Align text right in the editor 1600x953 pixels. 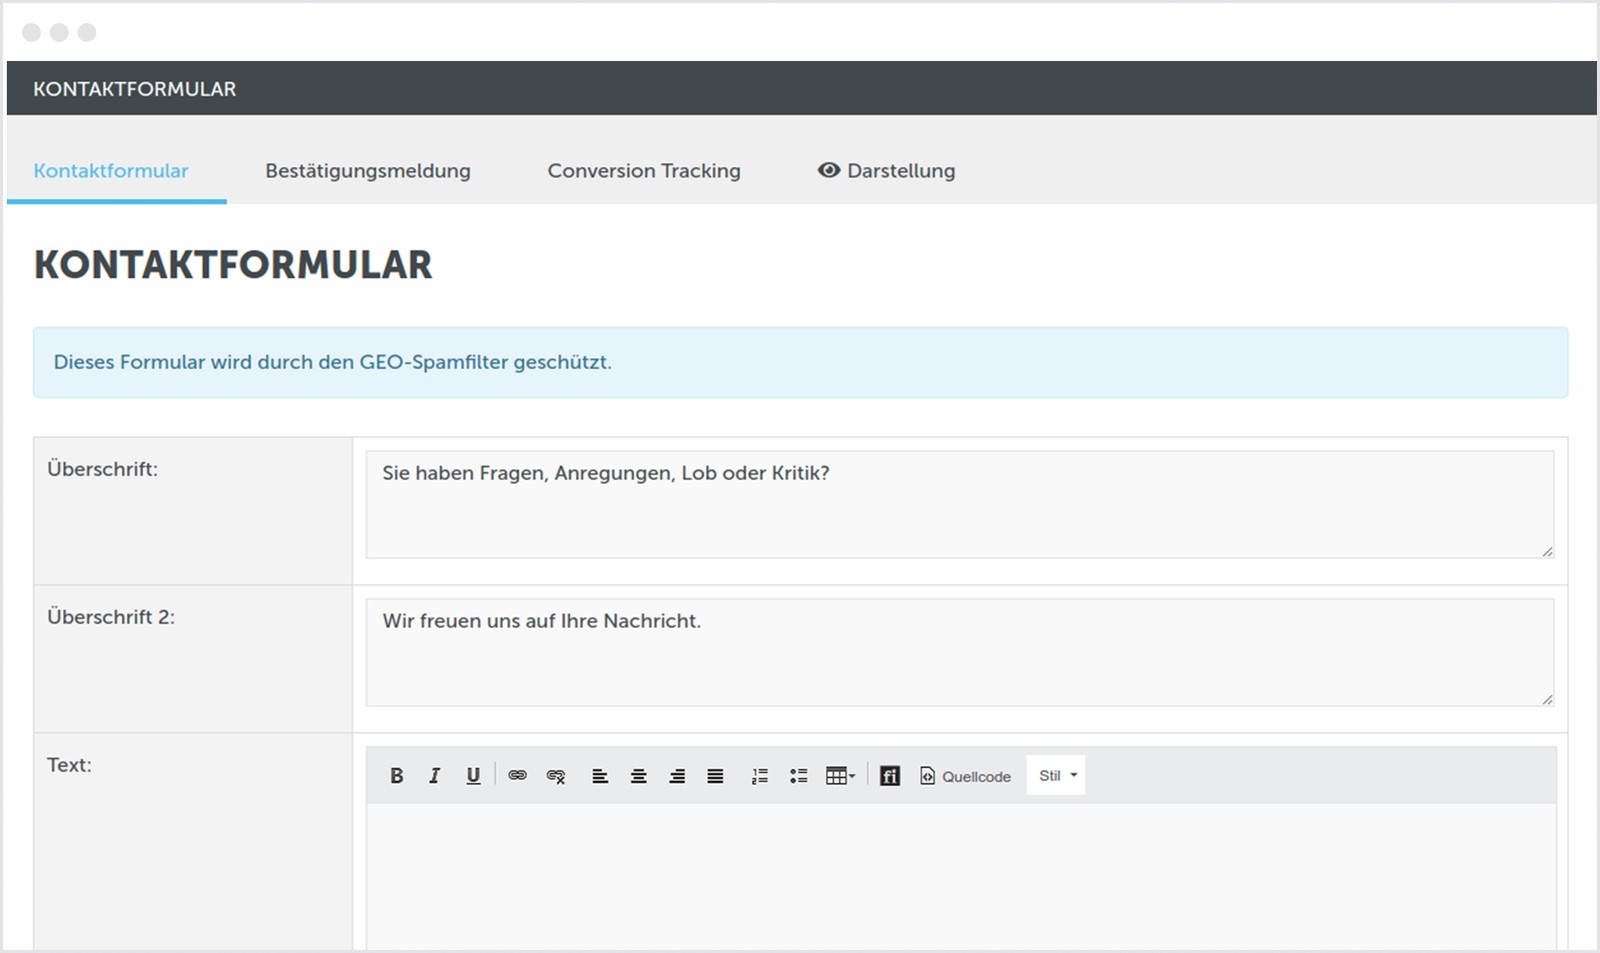coord(677,776)
